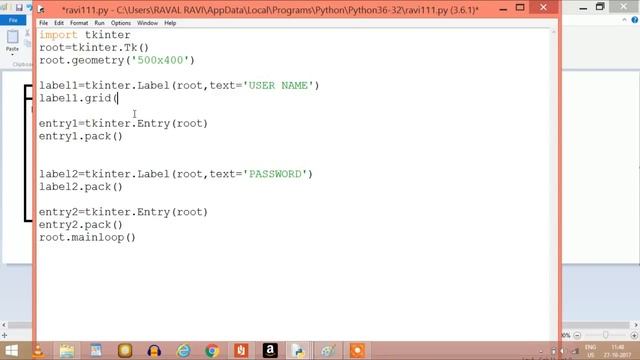Open the Edit menu in IDLE

coord(59,23)
